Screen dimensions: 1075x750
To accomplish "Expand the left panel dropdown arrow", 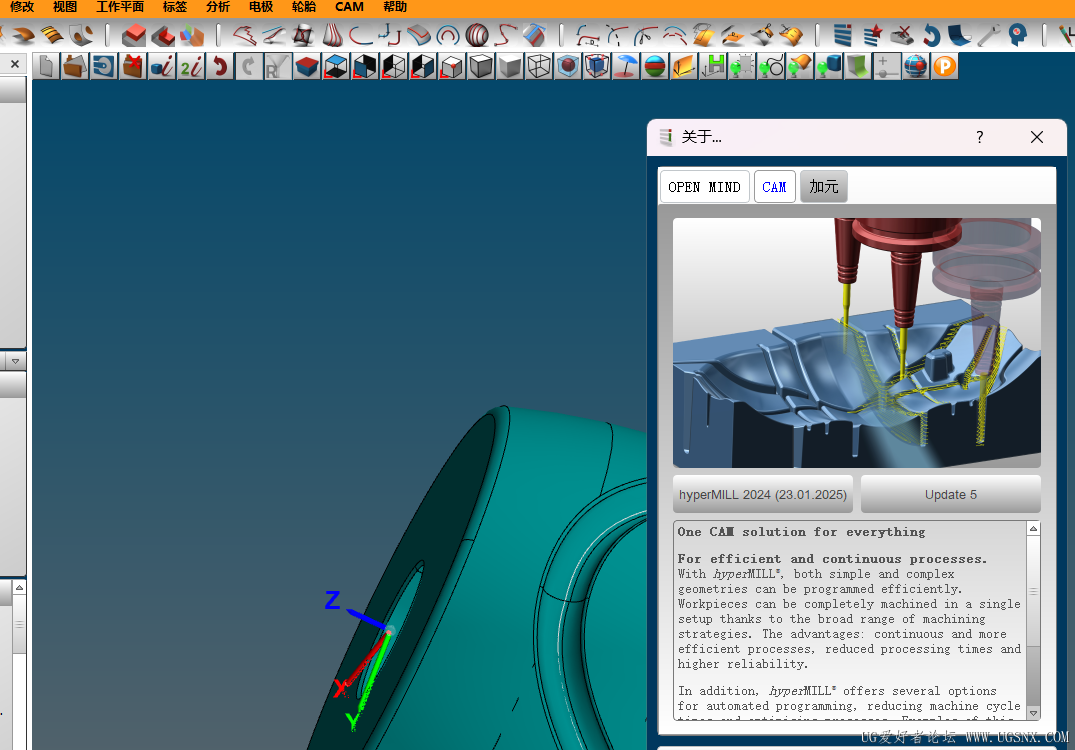I will point(15,360).
